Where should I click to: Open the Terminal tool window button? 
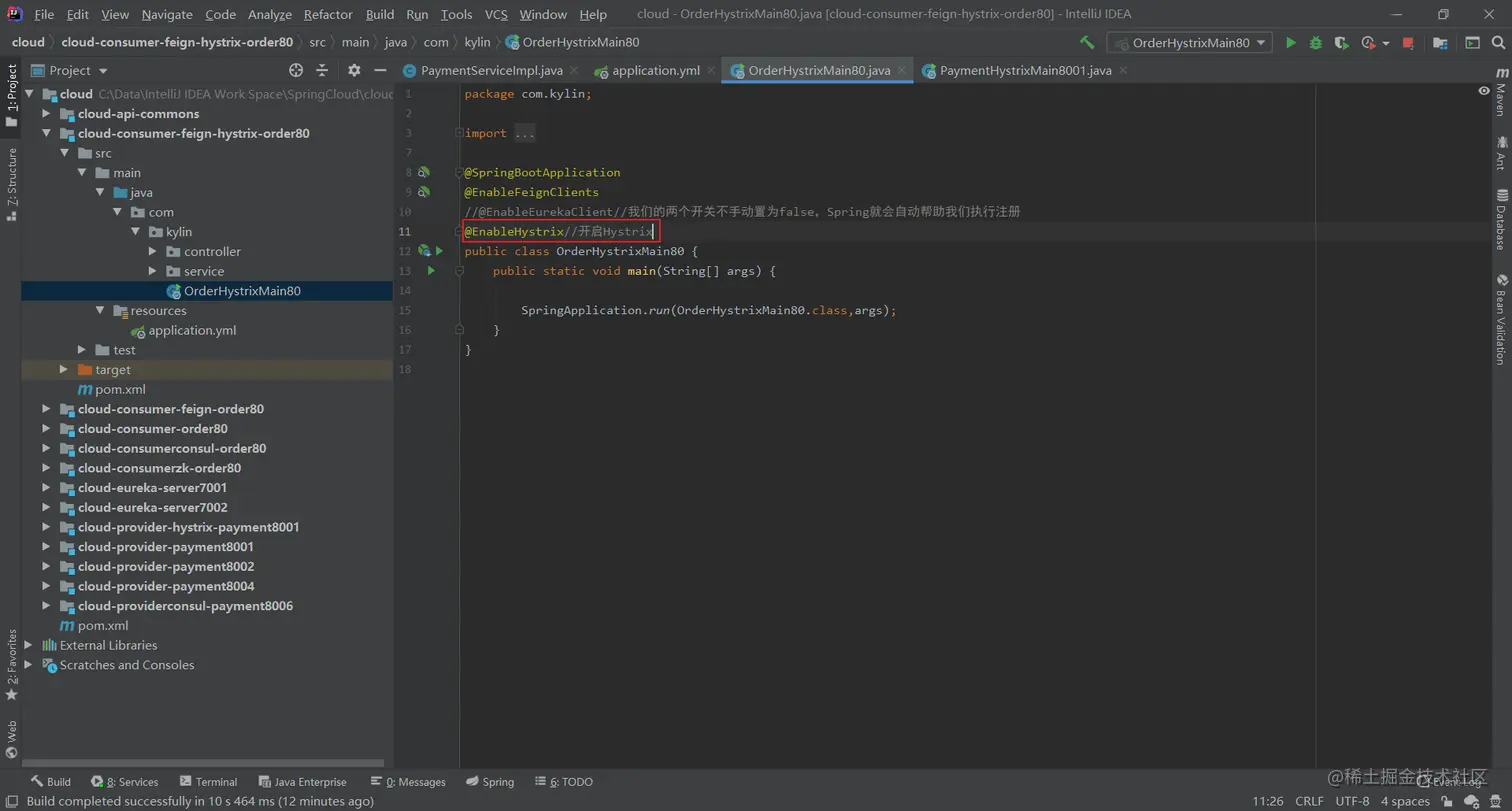(x=208, y=782)
